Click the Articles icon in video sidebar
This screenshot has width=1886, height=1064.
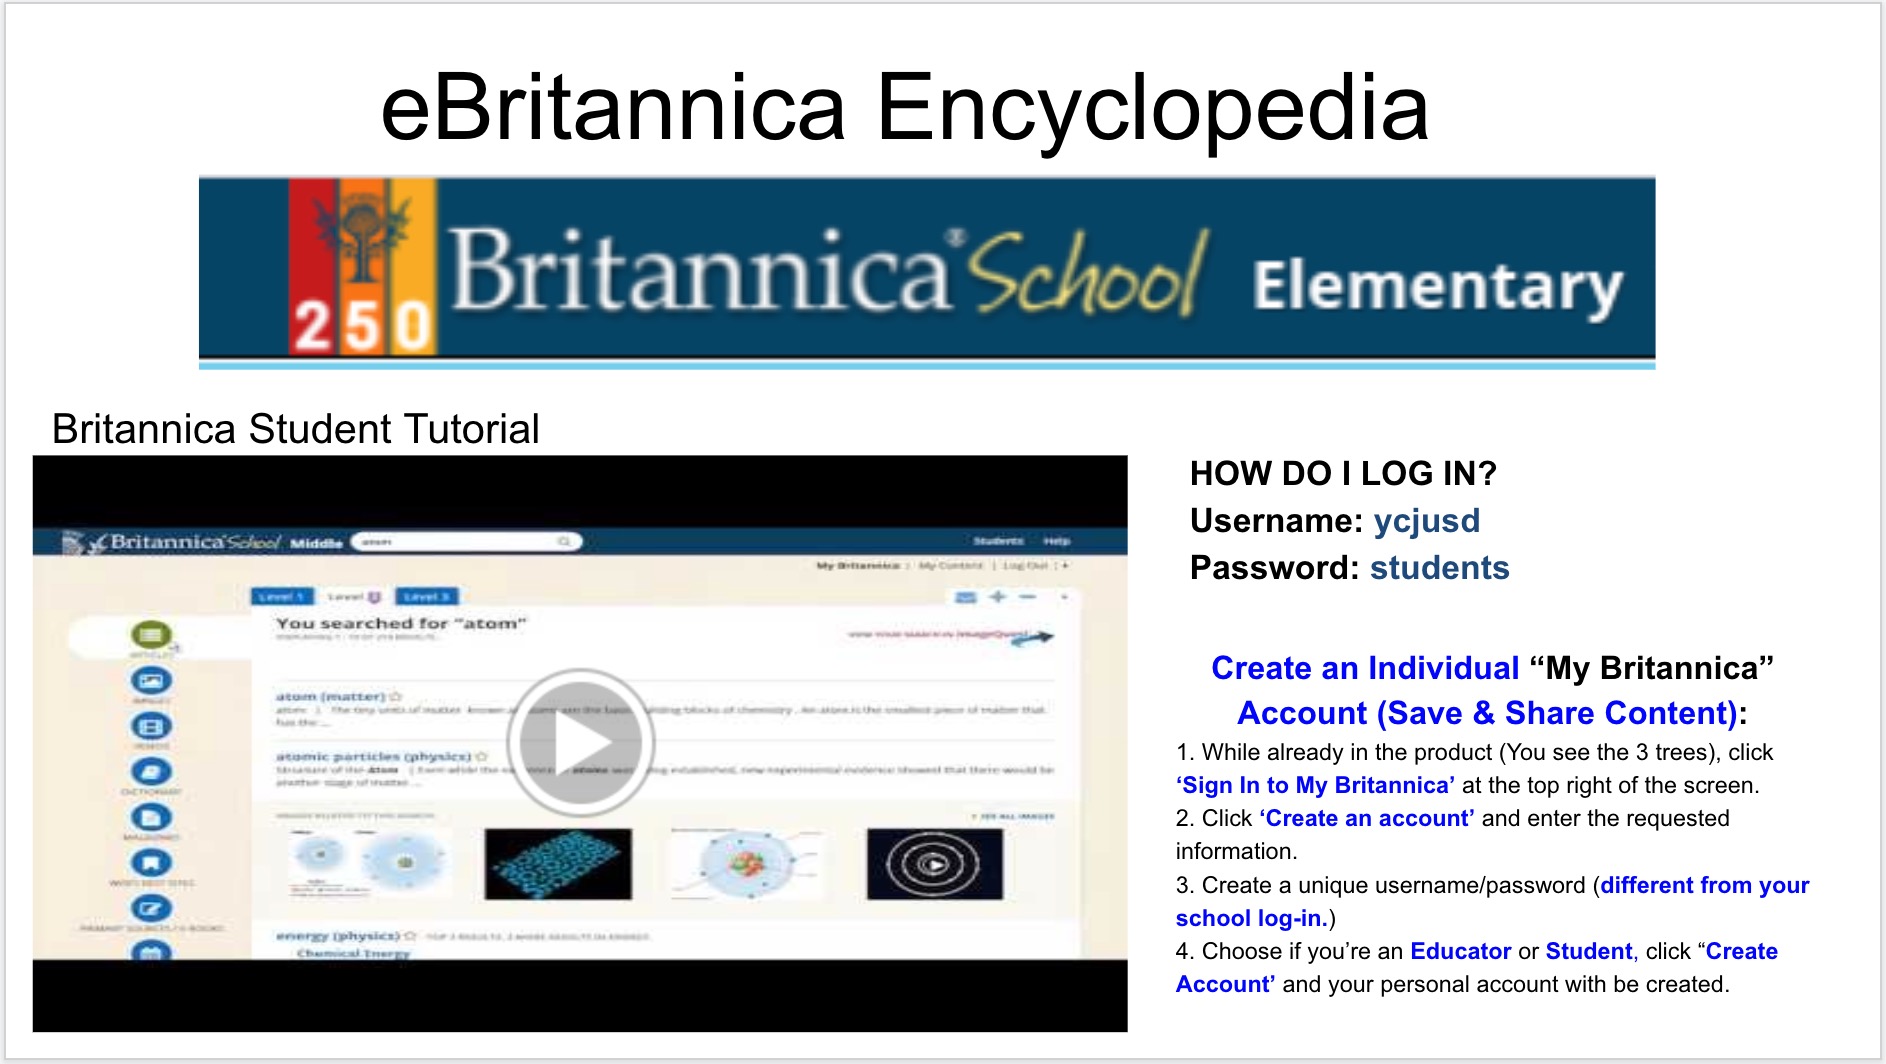click(151, 635)
